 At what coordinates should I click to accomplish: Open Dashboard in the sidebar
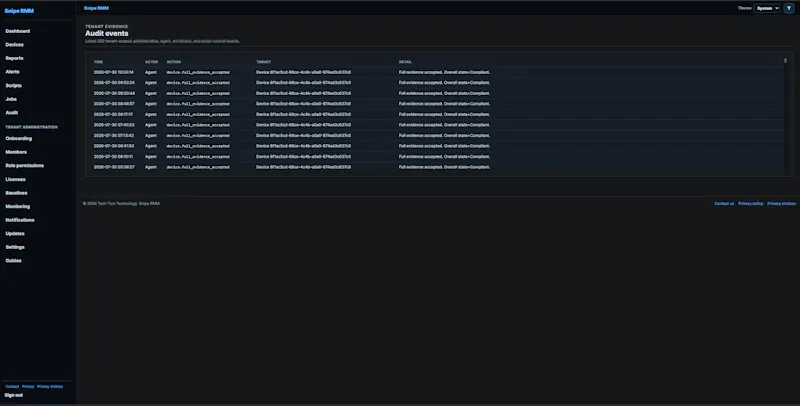click(x=18, y=31)
